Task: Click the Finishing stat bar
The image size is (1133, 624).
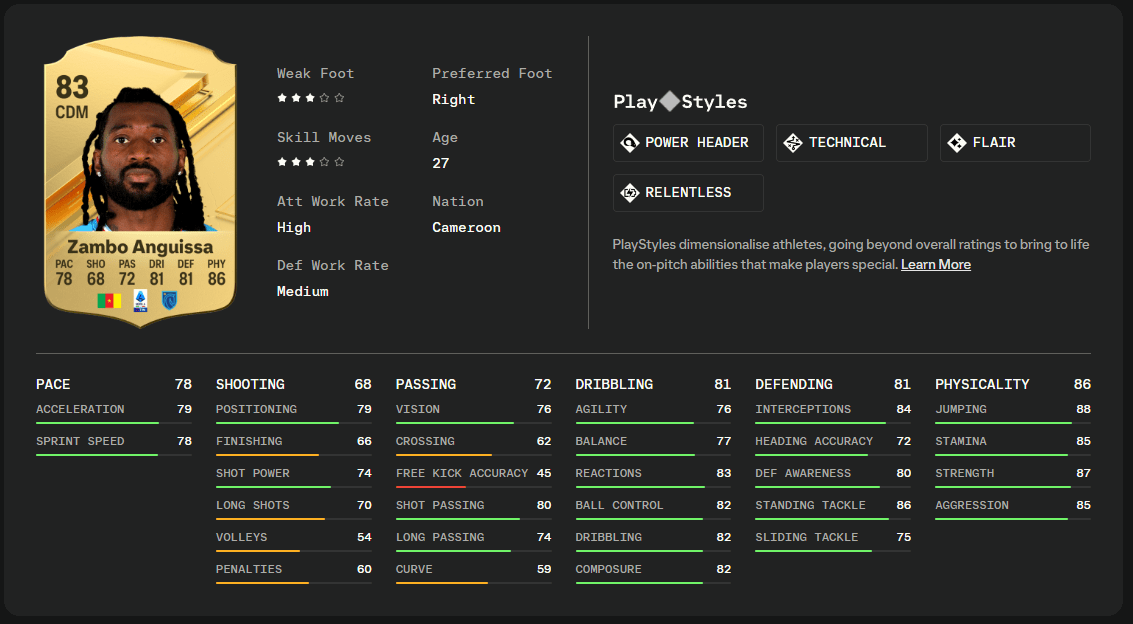Action: tap(293, 455)
